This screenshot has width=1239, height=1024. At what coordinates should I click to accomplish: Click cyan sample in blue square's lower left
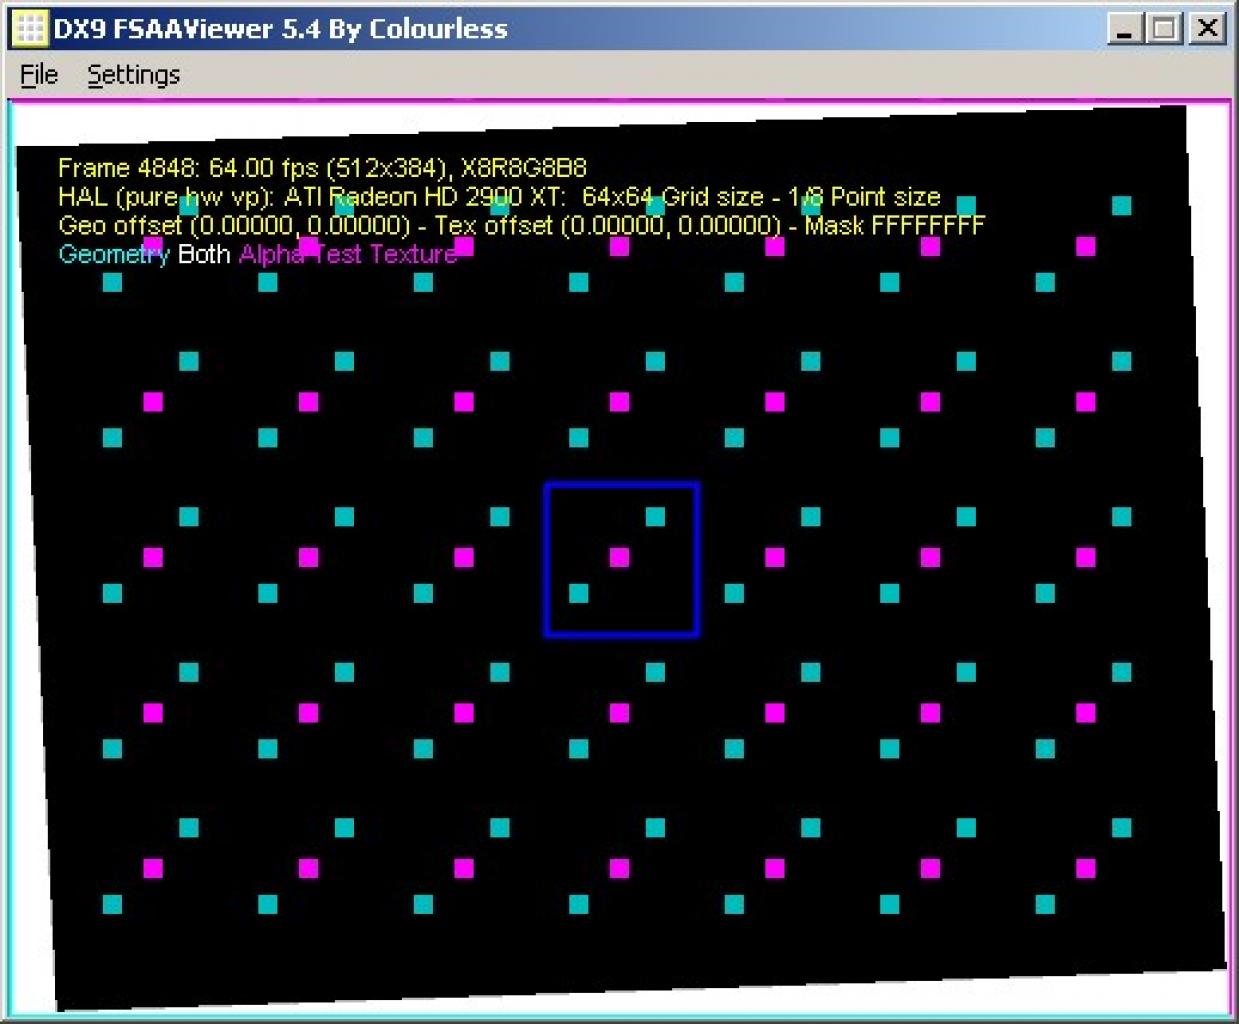point(579,593)
